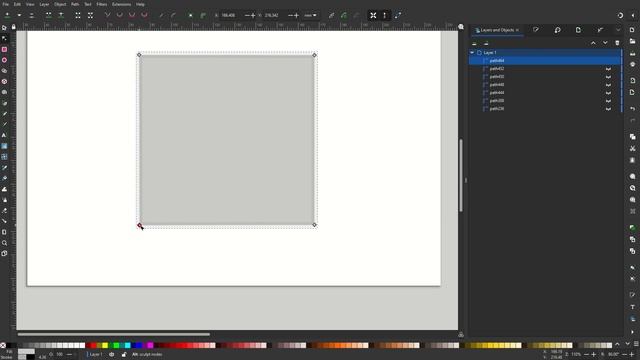Make selected nodes cusp
The height and width of the screenshot is (360, 640).
107,15
